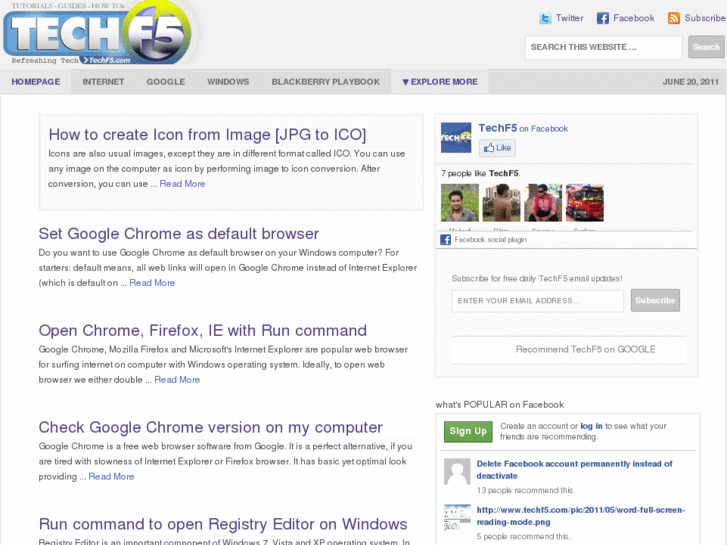Click the TechF5 Facebook page thumbnail
727x545 pixels.
pyautogui.click(x=456, y=137)
